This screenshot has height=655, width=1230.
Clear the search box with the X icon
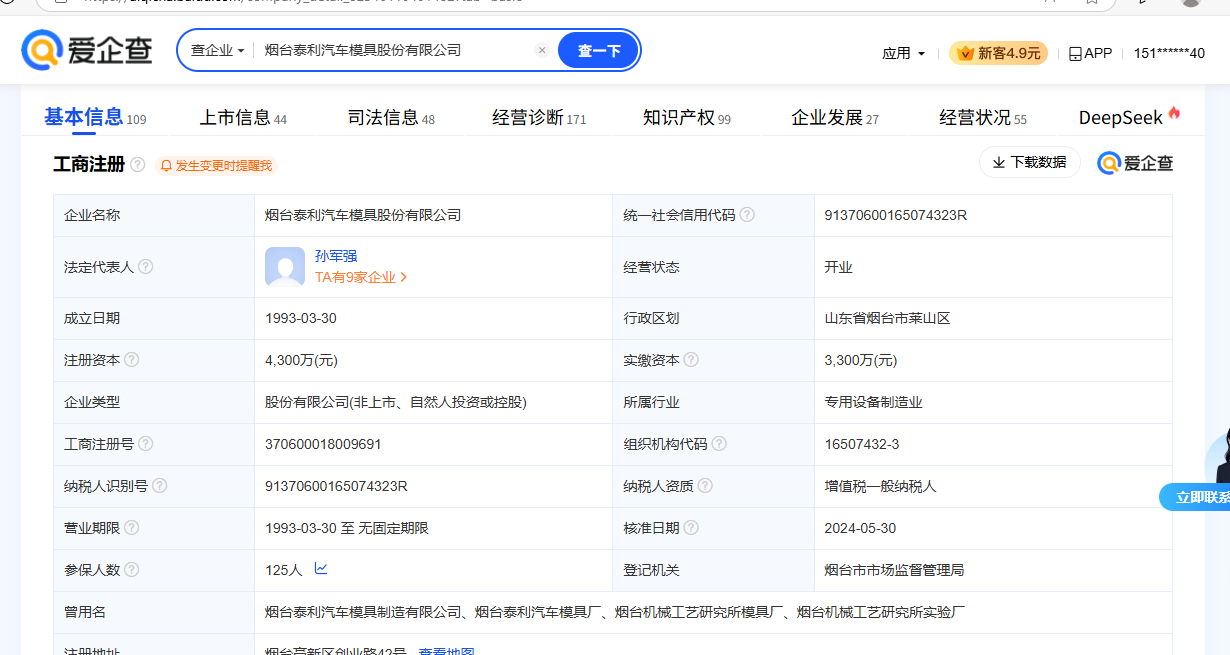[542, 50]
